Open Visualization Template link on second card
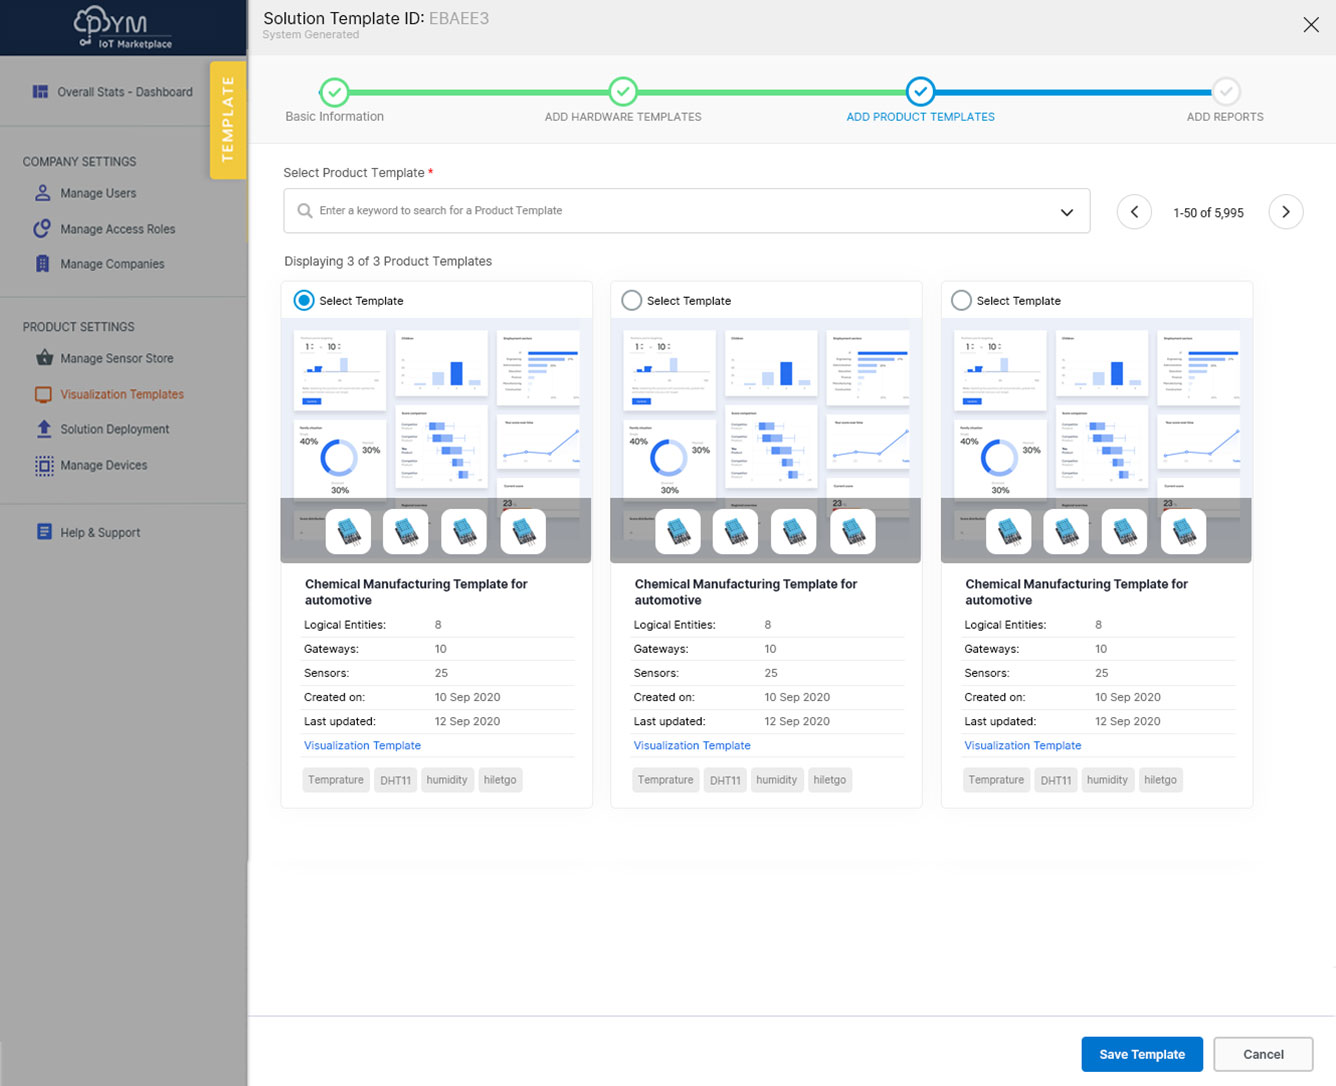 (692, 746)
